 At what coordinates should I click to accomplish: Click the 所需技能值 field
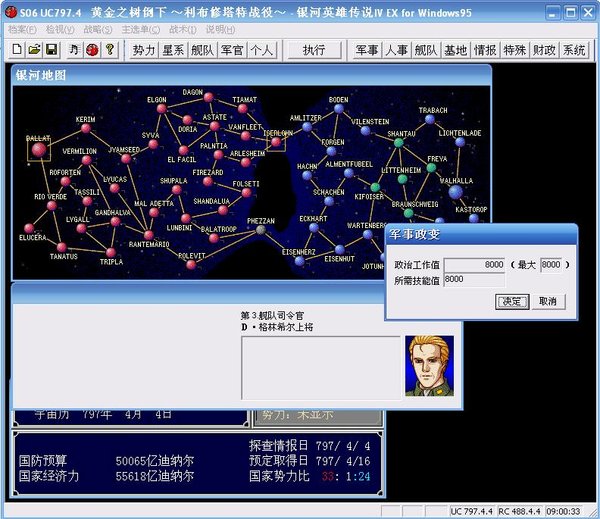pos(474,280)
